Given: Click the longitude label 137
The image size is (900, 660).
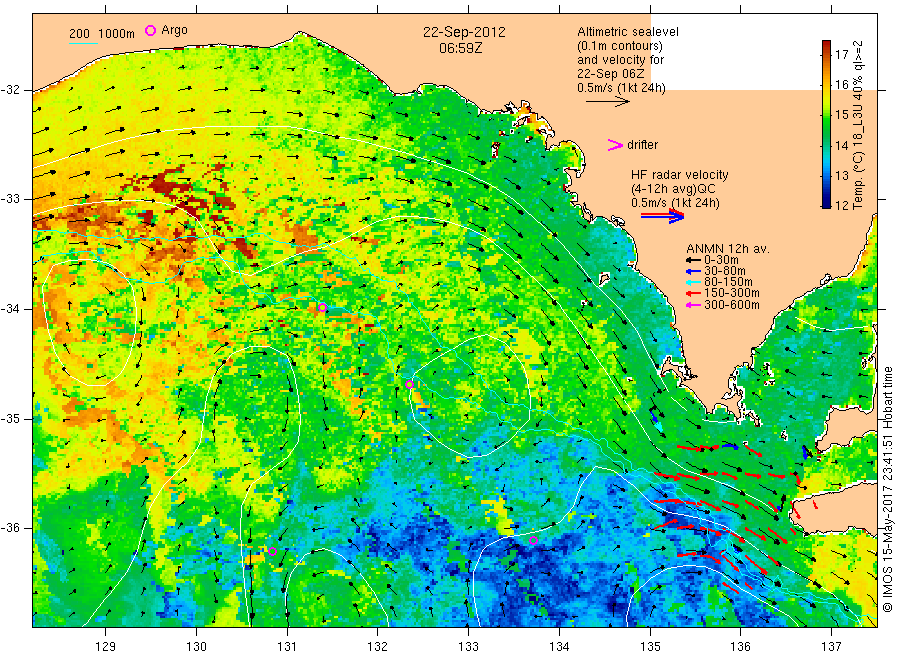Looking at the screenshot, I should click(831, 647).
